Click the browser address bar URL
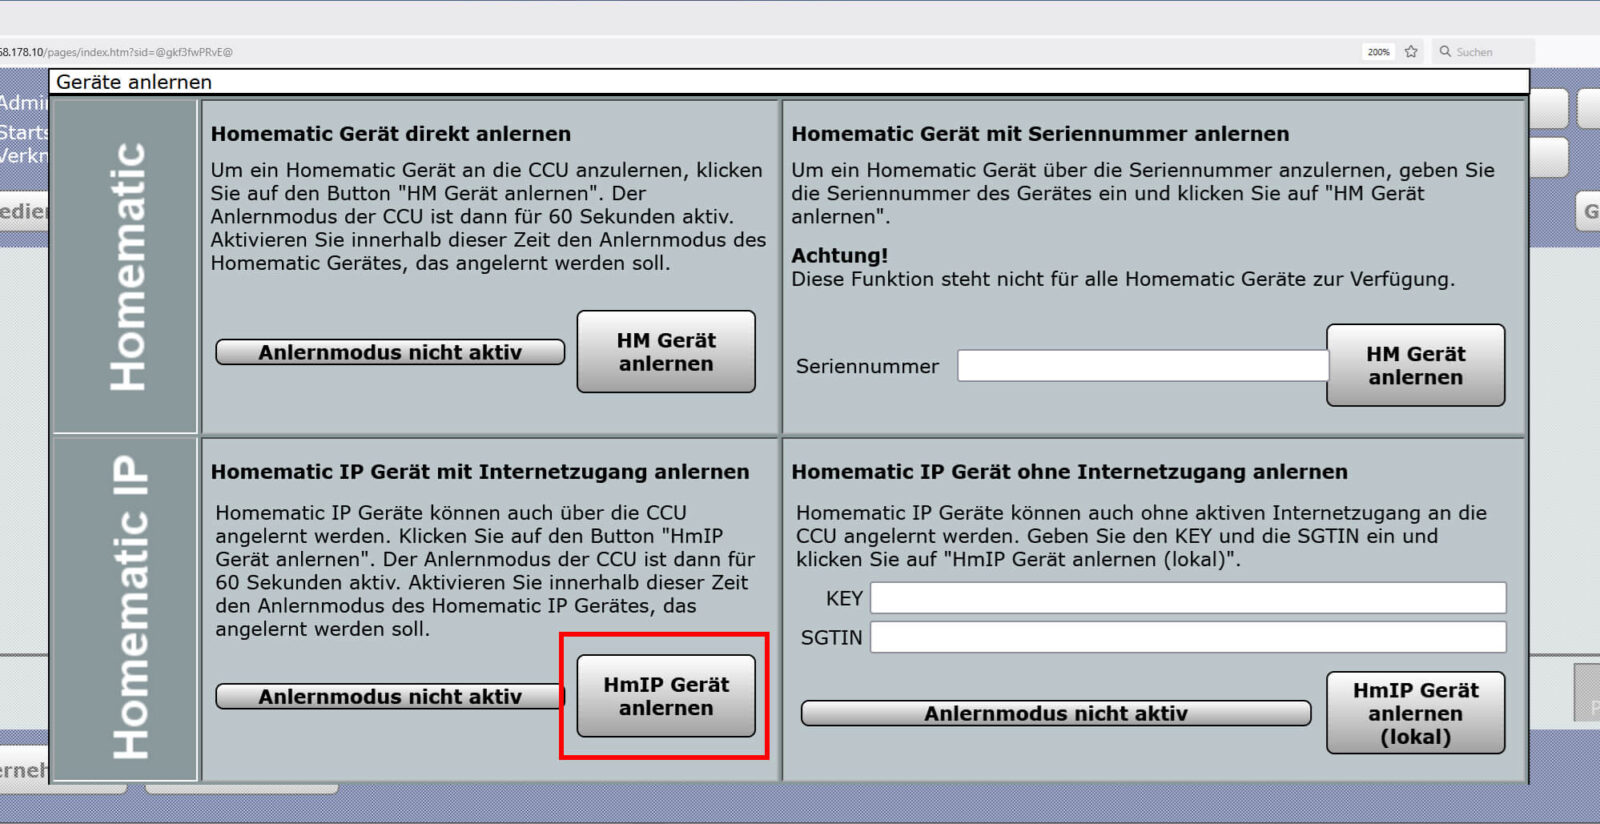Viewport: 1600px width, 824px height. point(120,52)
